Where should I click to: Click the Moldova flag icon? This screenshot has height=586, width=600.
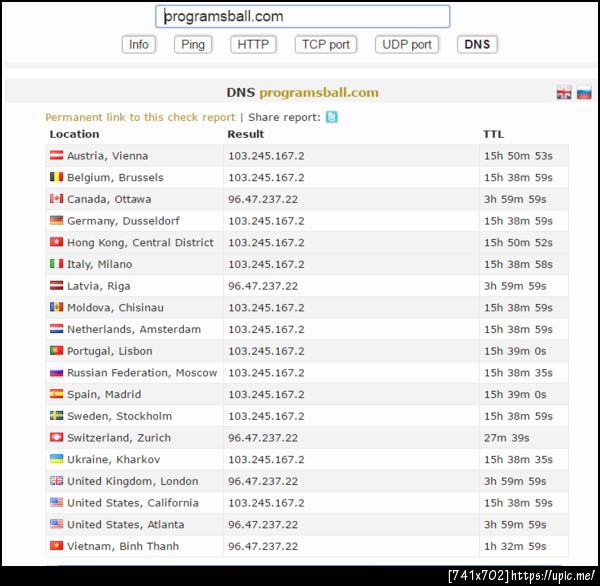click(x=57, y=307)
